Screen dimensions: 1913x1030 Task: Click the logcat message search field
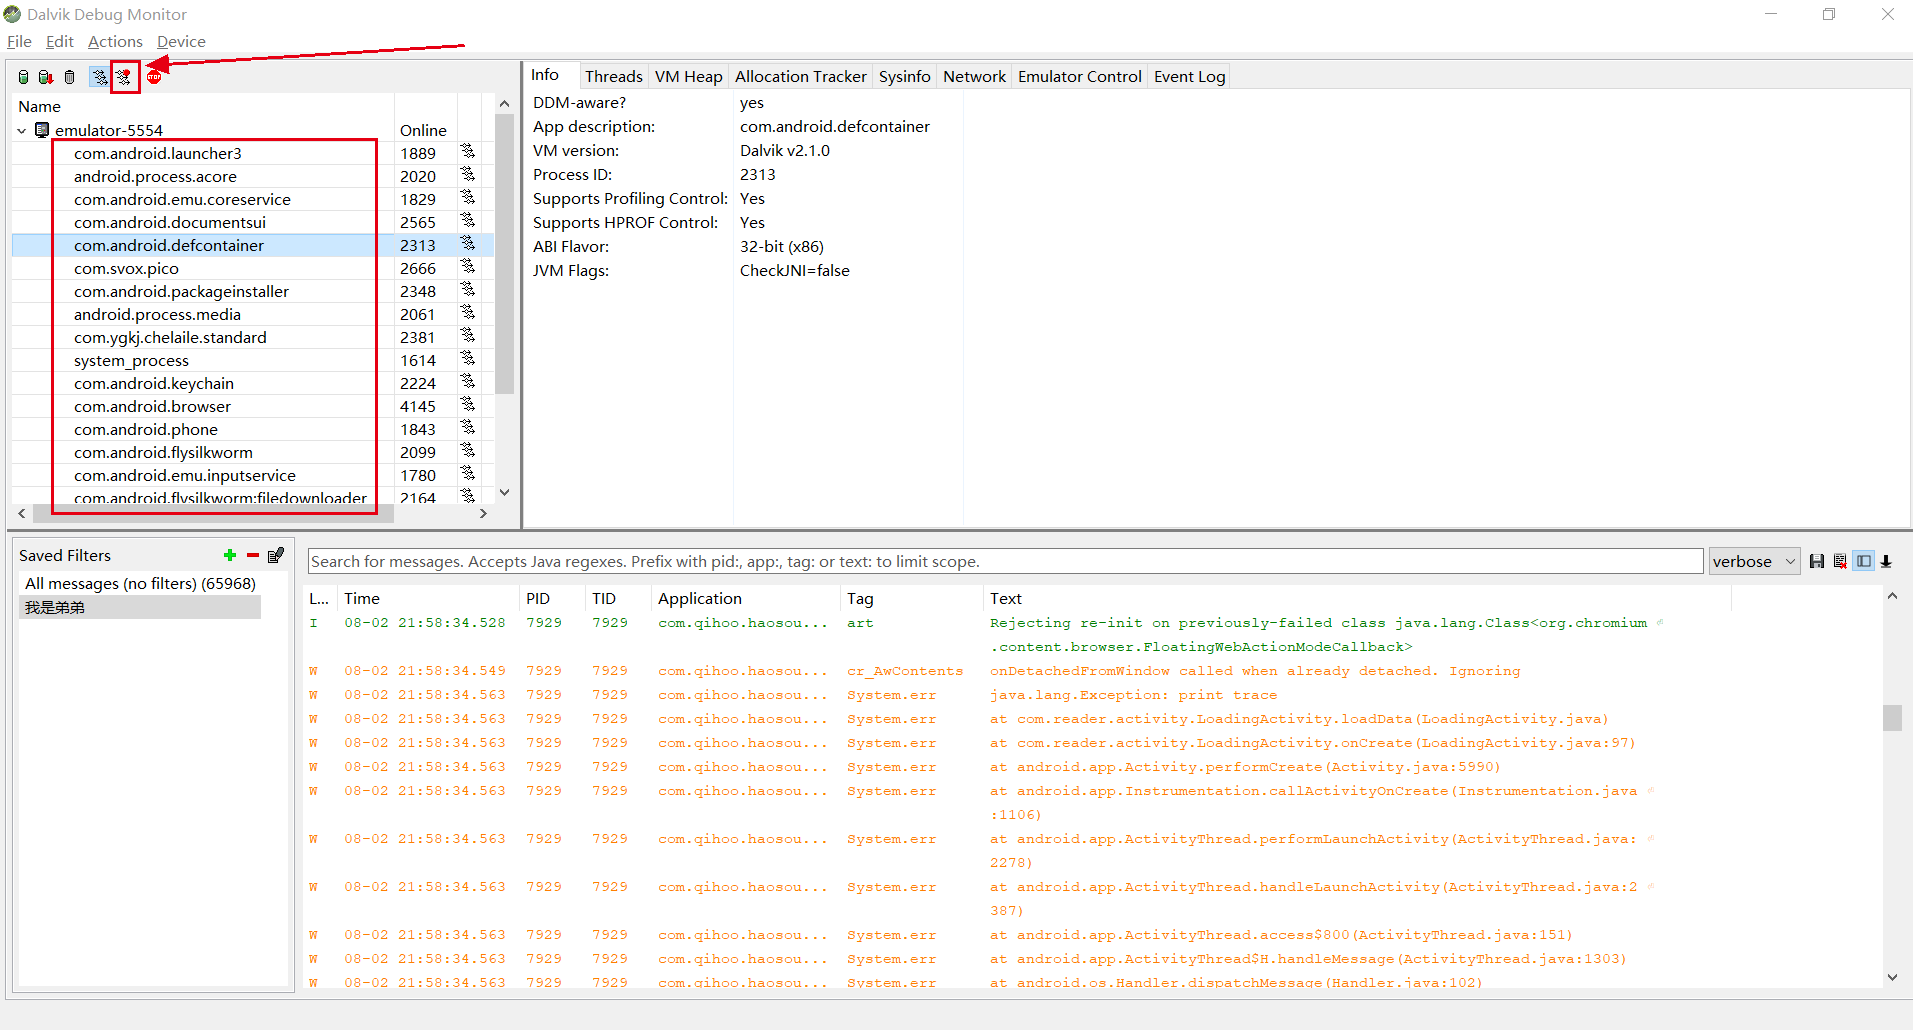[1005, 561]
